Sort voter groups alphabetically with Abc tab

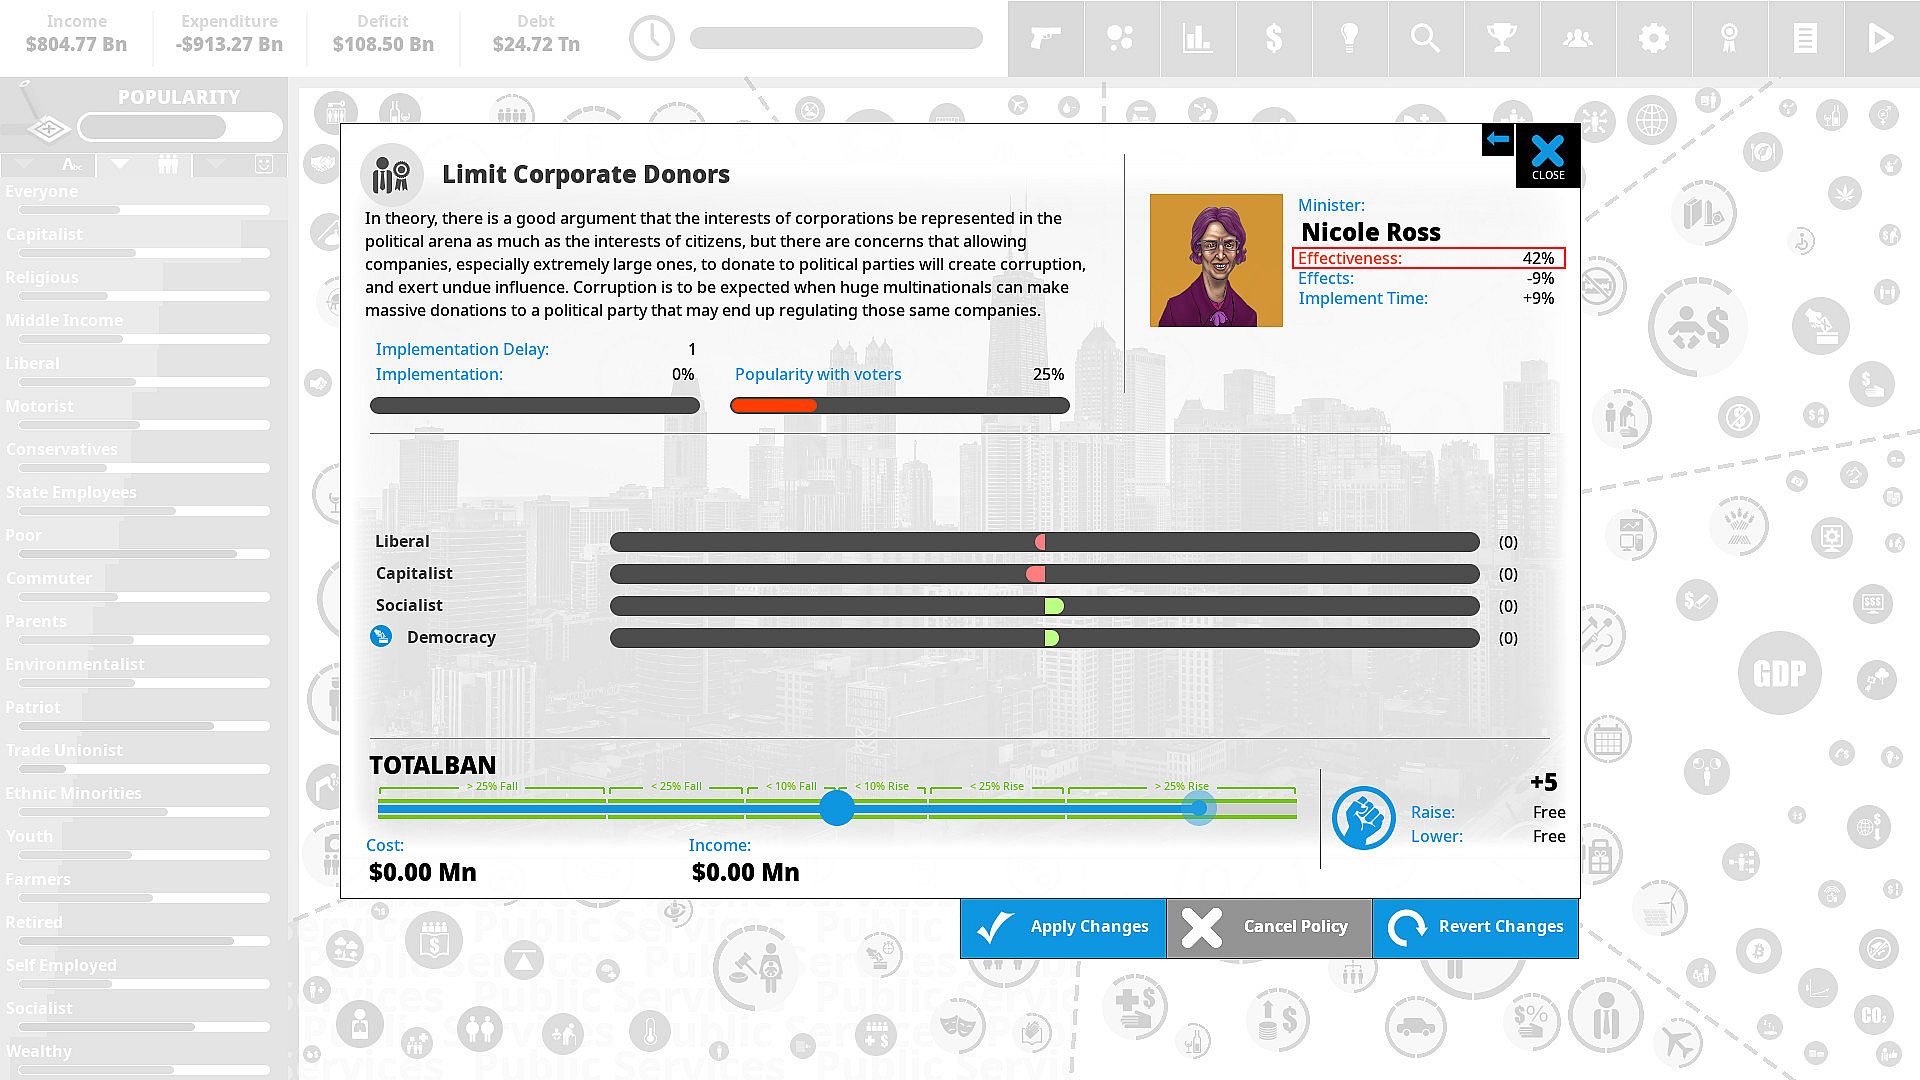pyautogui.click(x=72, y=164)
